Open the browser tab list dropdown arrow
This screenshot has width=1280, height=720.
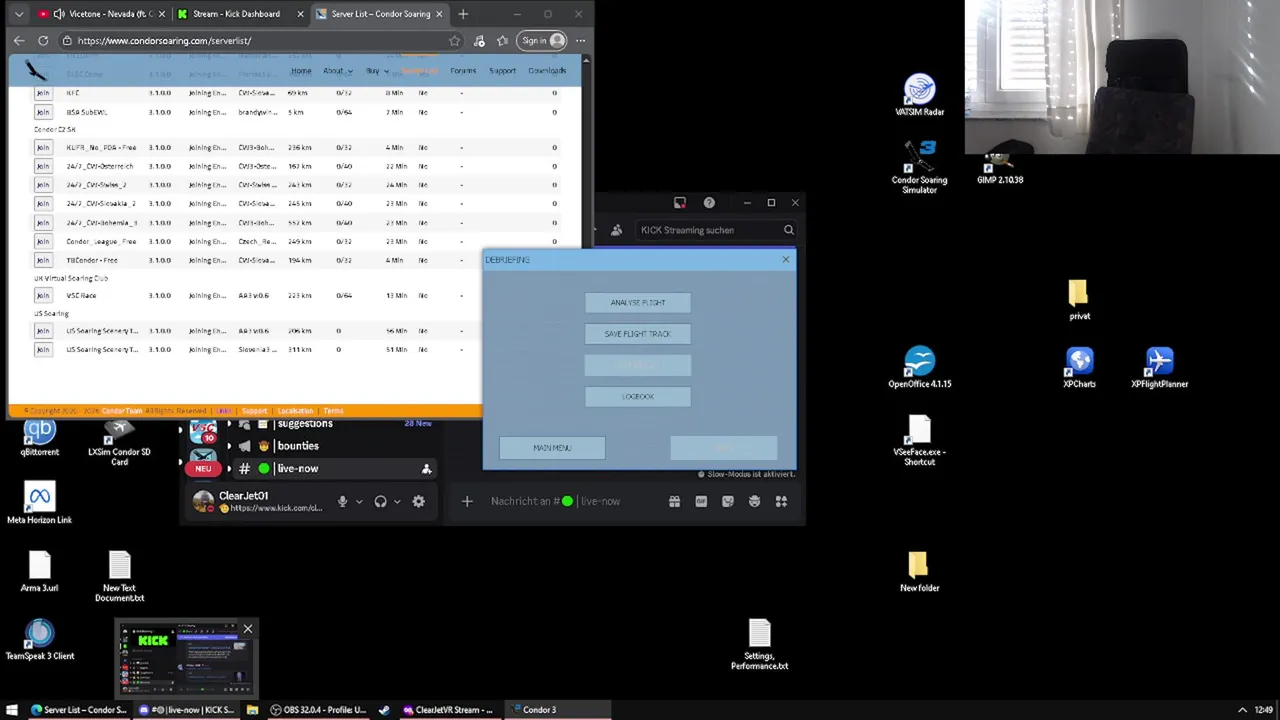click(18, 14)
